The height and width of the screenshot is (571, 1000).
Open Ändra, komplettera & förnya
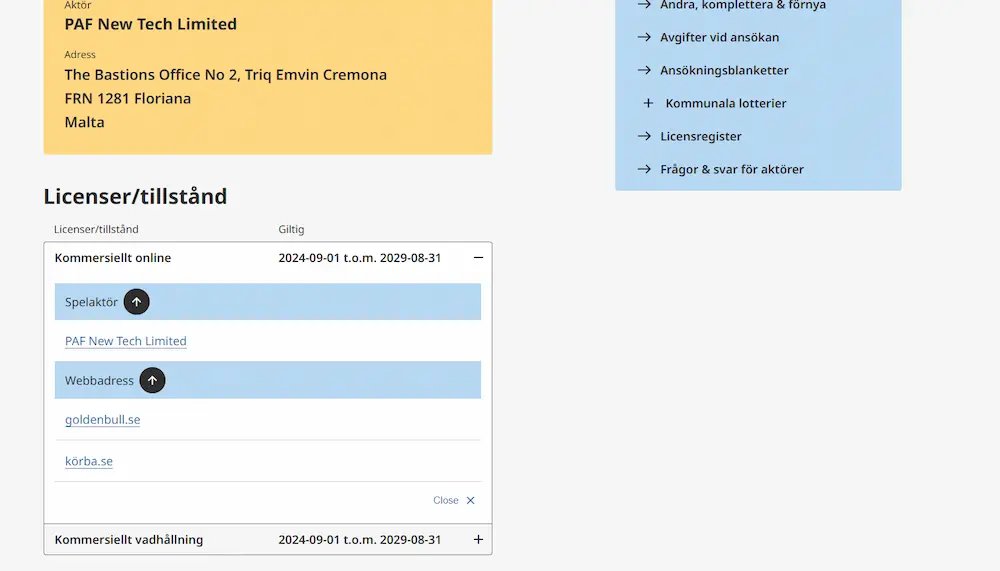742,5
